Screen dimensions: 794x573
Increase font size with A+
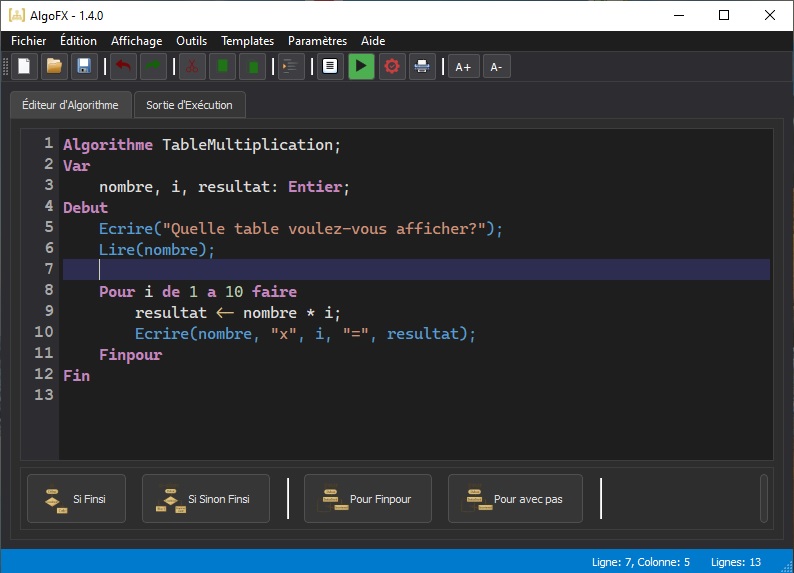coord(463,66)
